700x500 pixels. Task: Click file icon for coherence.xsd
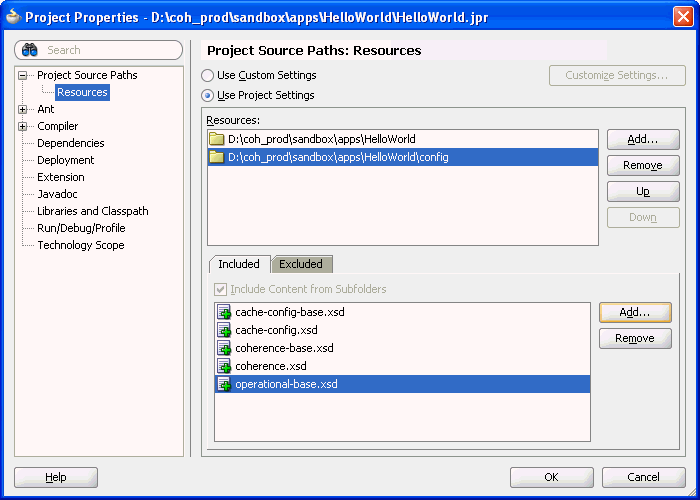(224, 366)
